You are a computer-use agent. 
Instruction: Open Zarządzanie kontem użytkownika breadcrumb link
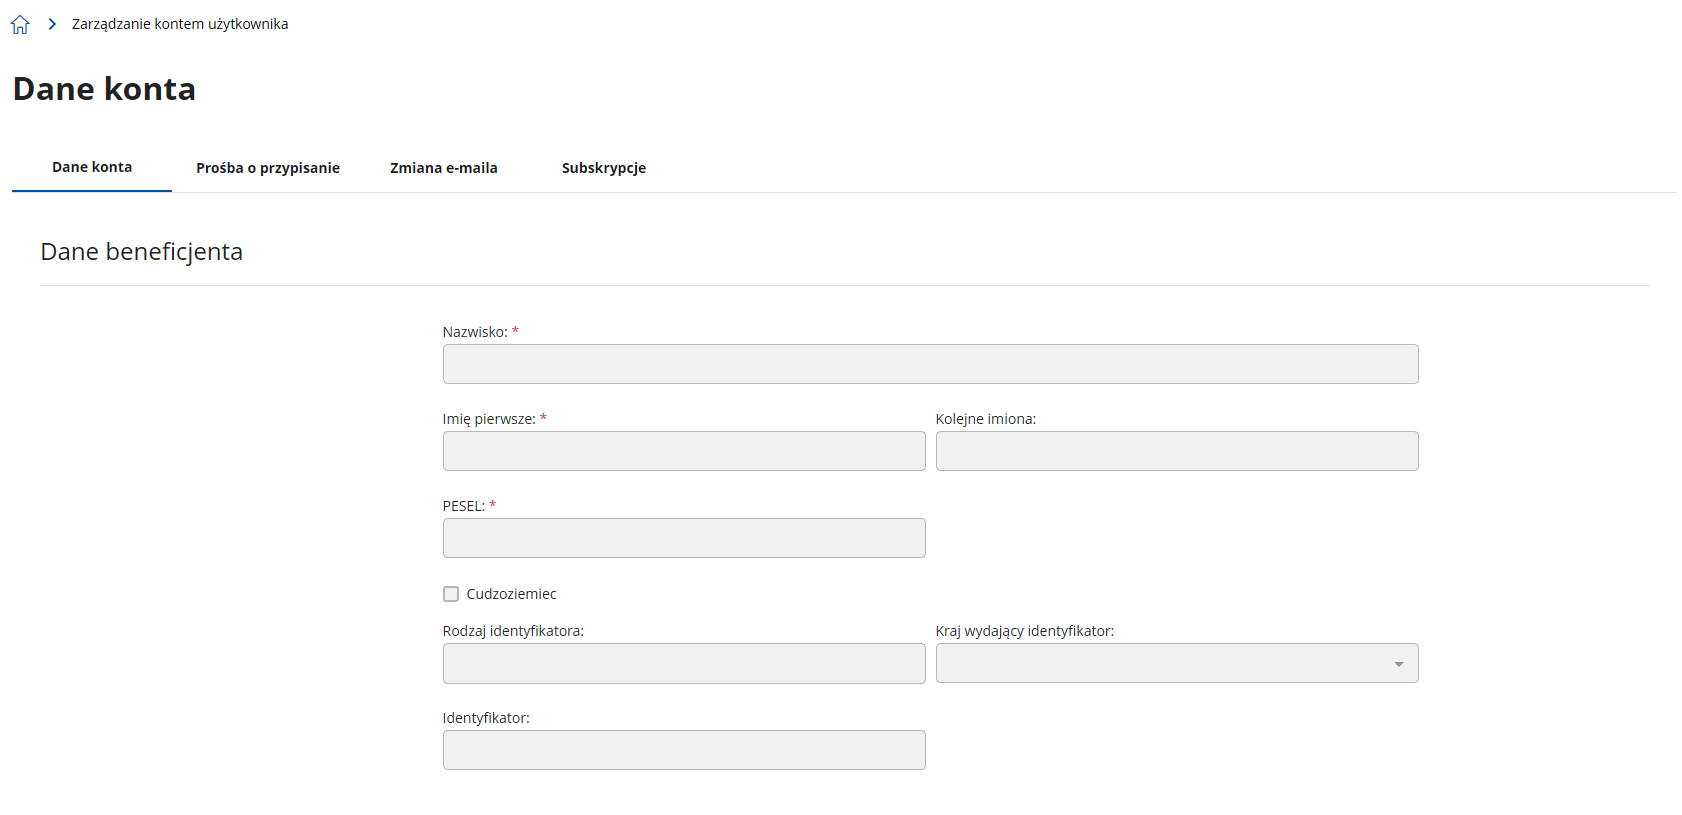coord(180,24)
